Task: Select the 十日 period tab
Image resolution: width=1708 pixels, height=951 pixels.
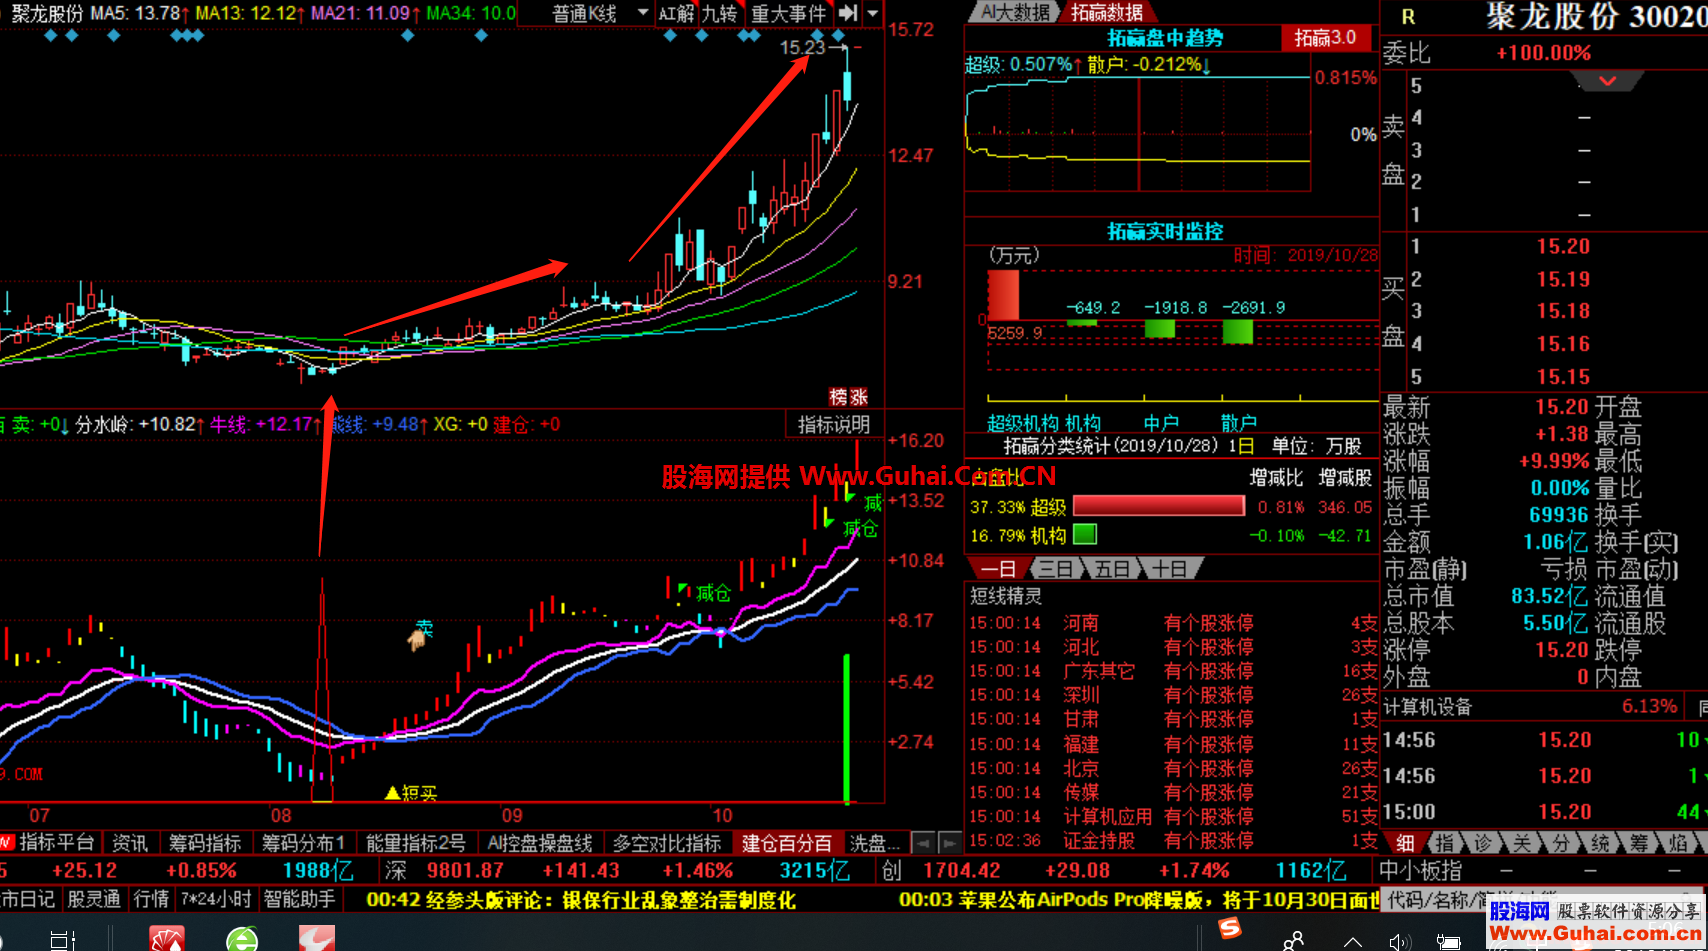Action: pos(1169,569)
